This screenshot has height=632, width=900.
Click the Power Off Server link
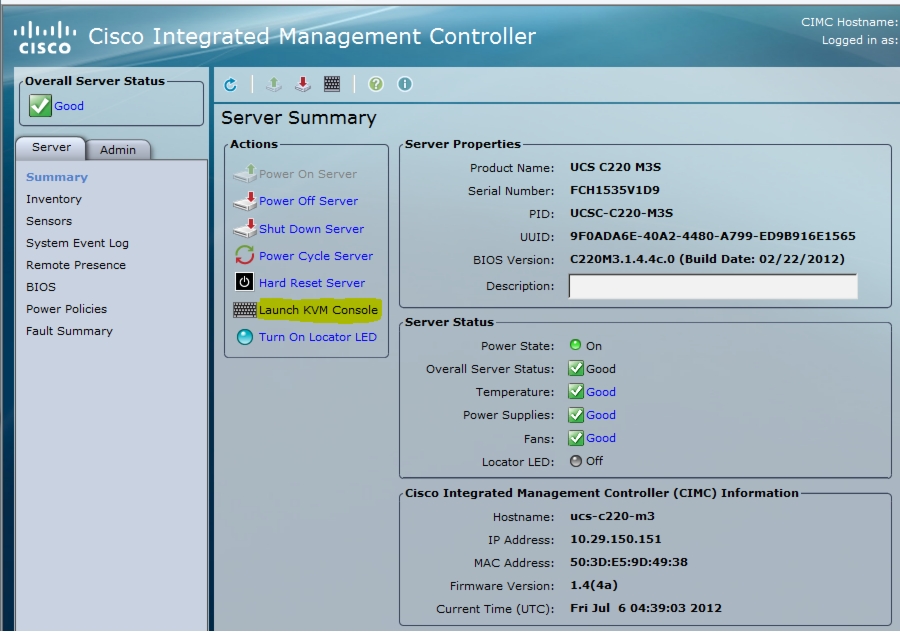coord(308,201)
